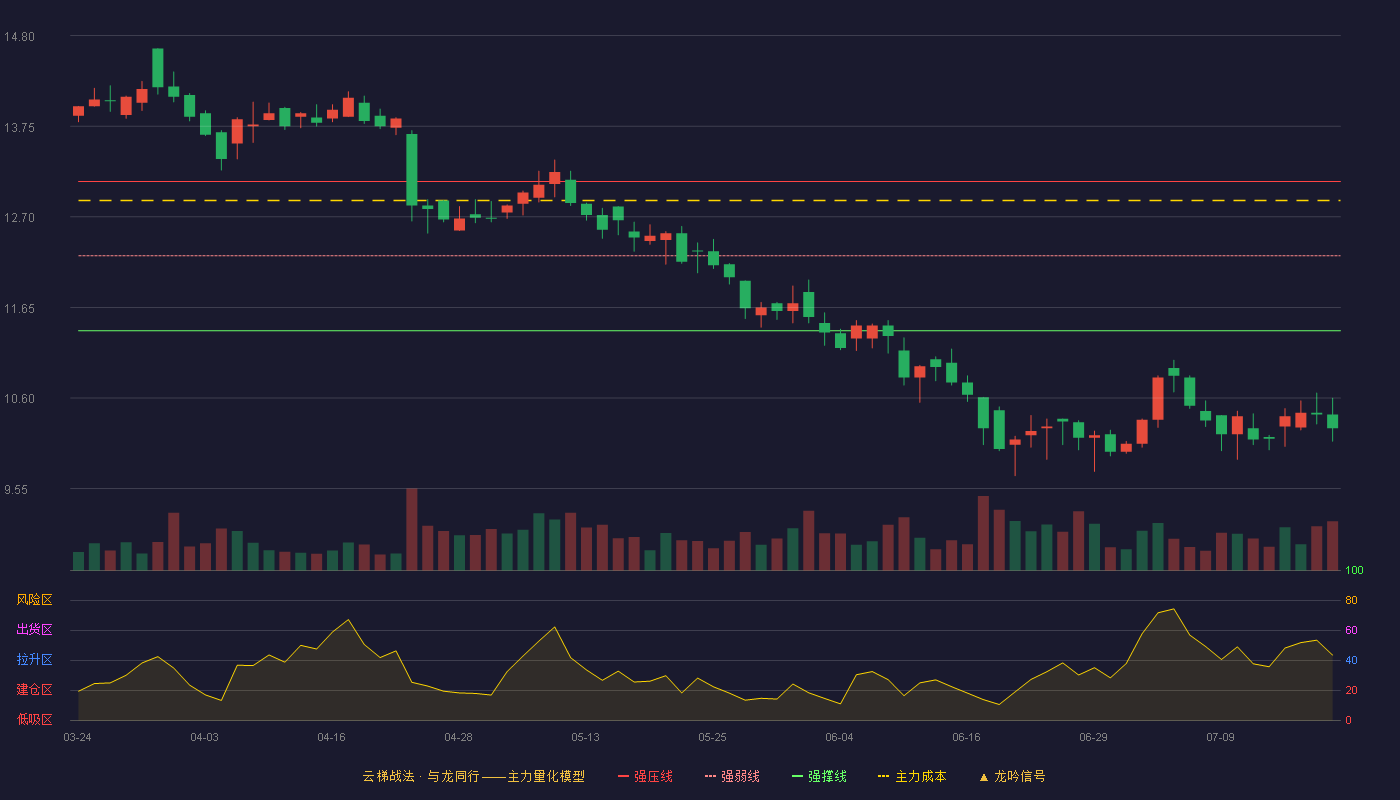Screen dimensions: 1400x800
Task: Click the yellow dashed 主力成本 line on chart
Action: [709, 201]
